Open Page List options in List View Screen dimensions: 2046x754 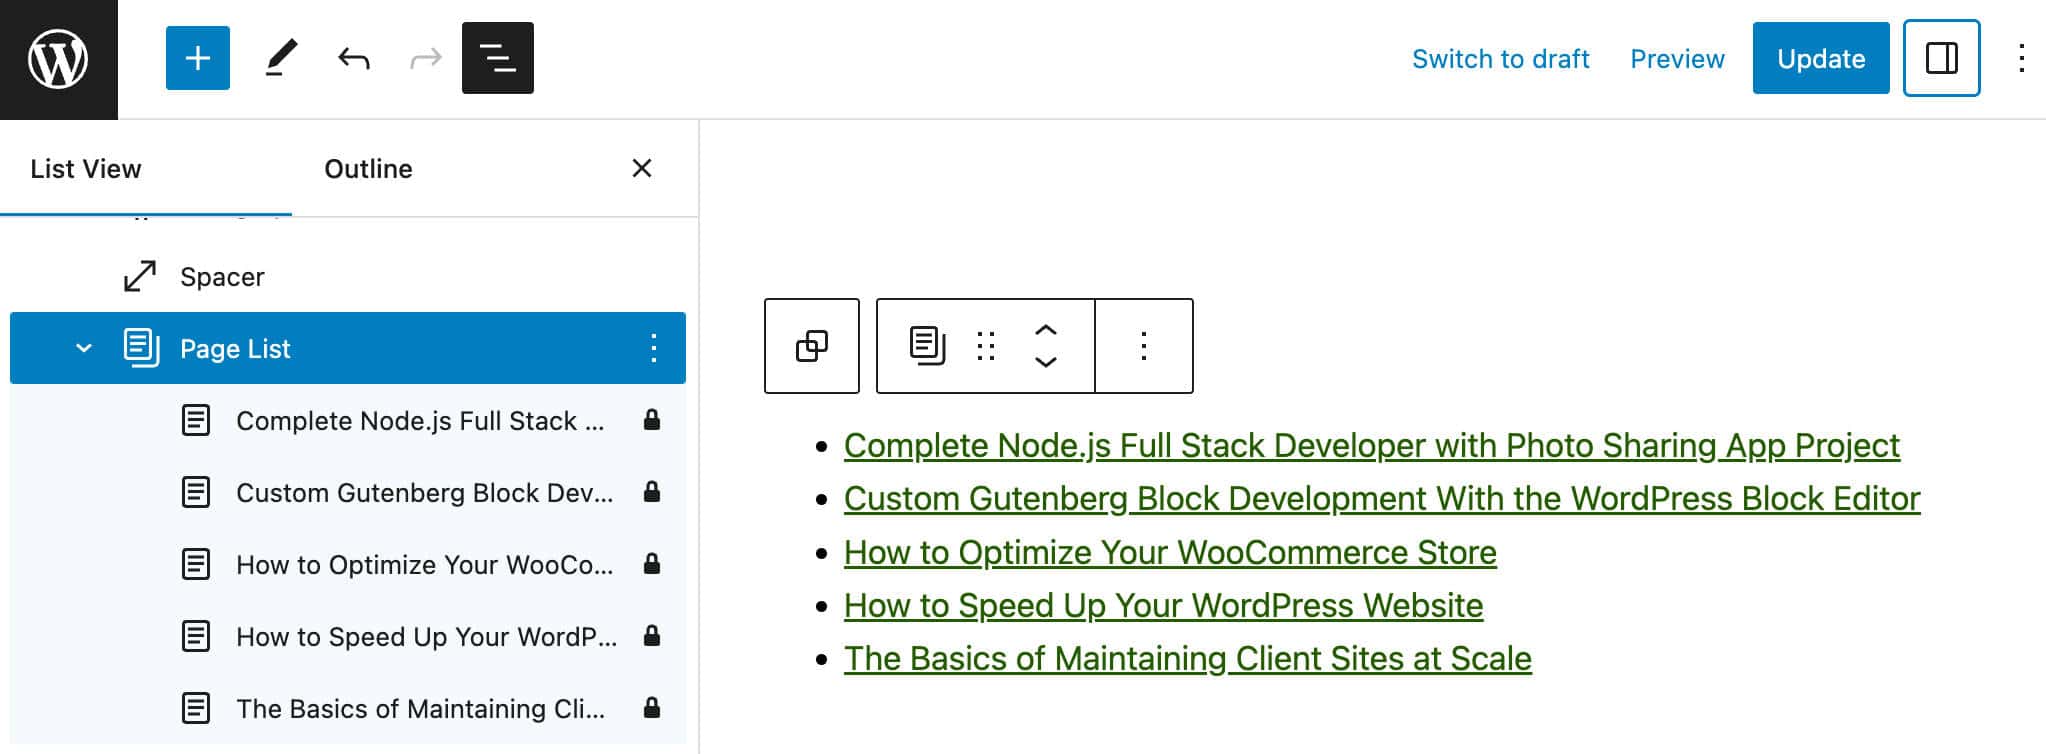[653, 348]
